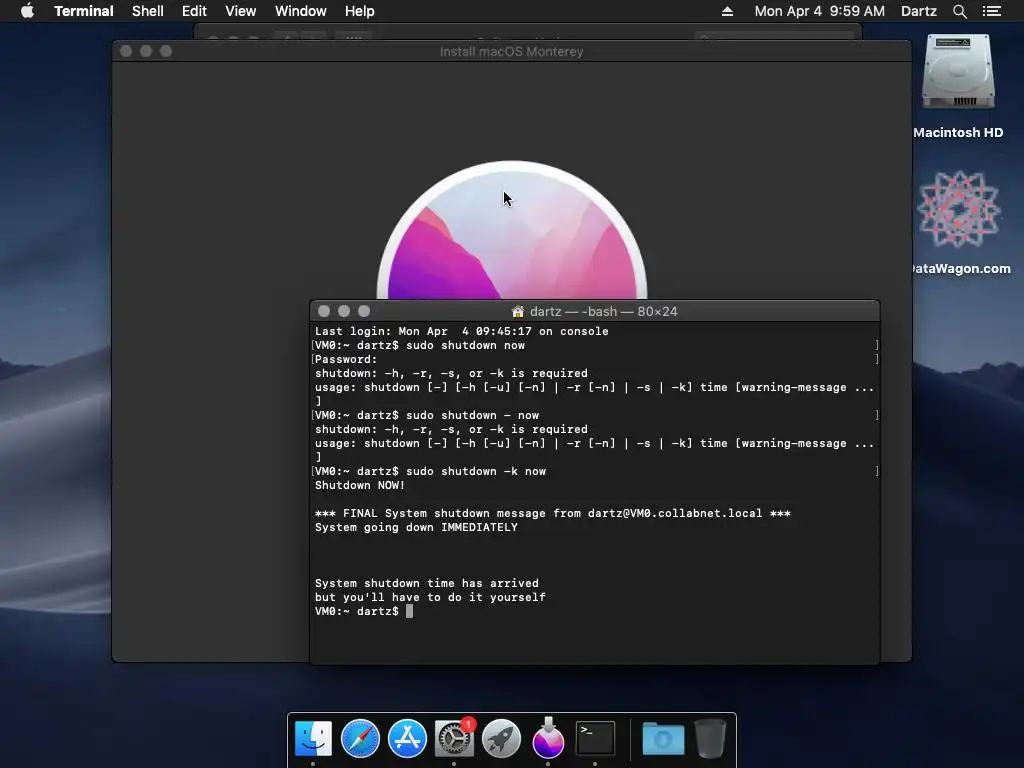Click the home icon in Terminal title bar

click(518, 312)
